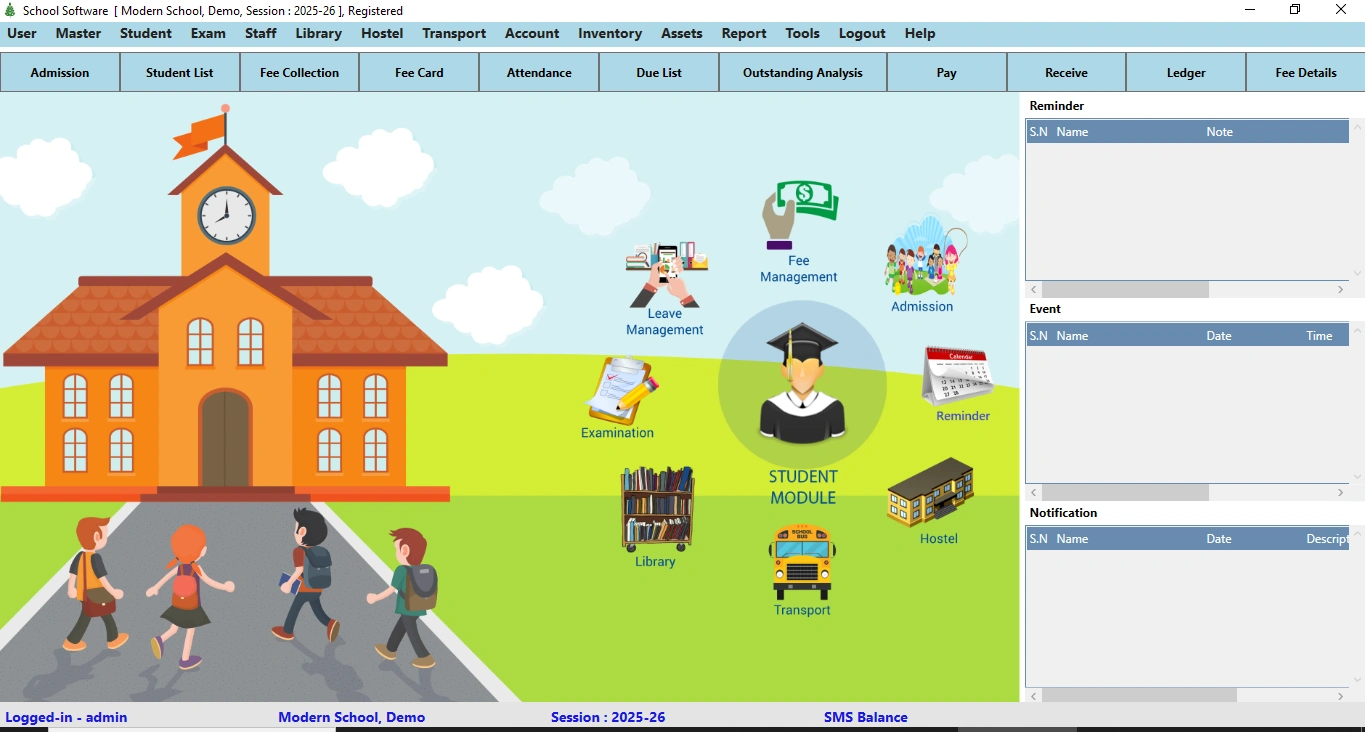The height and width of the screenshot is (732, 1365).
Task: Click the Date column header in Event
Action: pyautogui.click(x=1218, y=336)
